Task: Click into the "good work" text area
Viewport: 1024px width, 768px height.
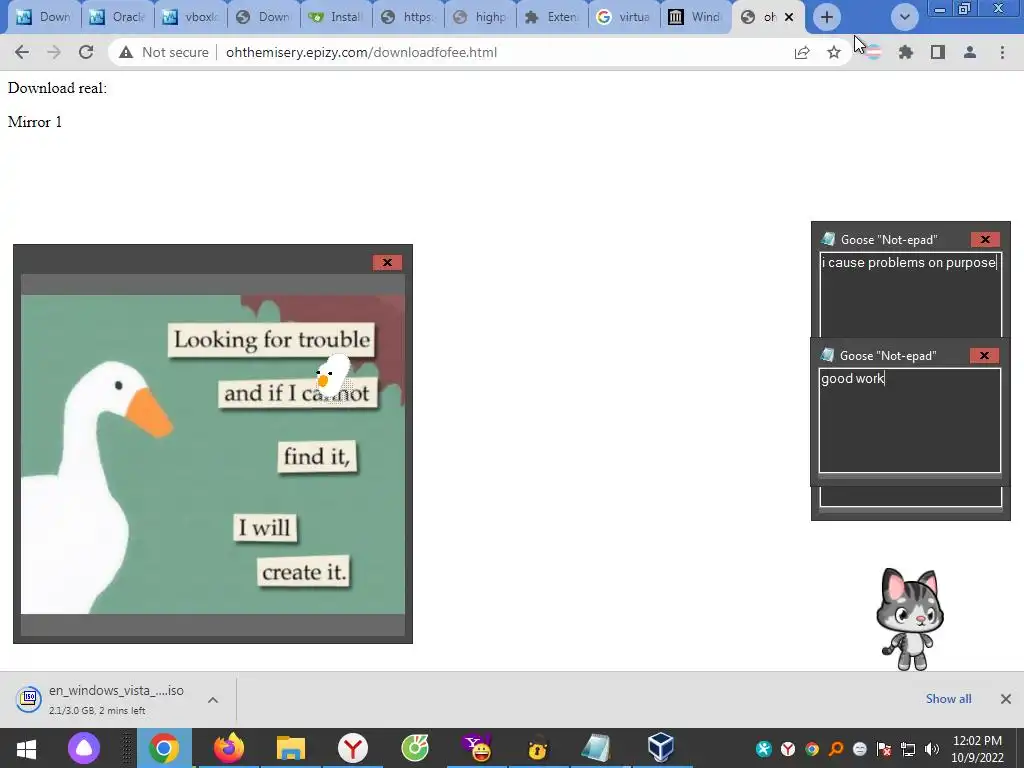Action: click(x=910, y=421)
